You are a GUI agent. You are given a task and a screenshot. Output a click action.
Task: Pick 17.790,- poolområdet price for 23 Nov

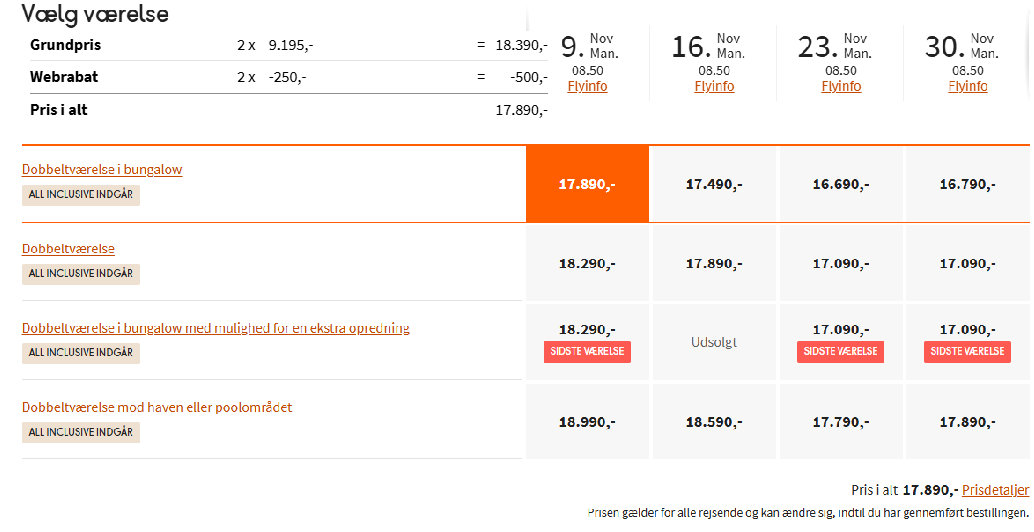(841, 422)
